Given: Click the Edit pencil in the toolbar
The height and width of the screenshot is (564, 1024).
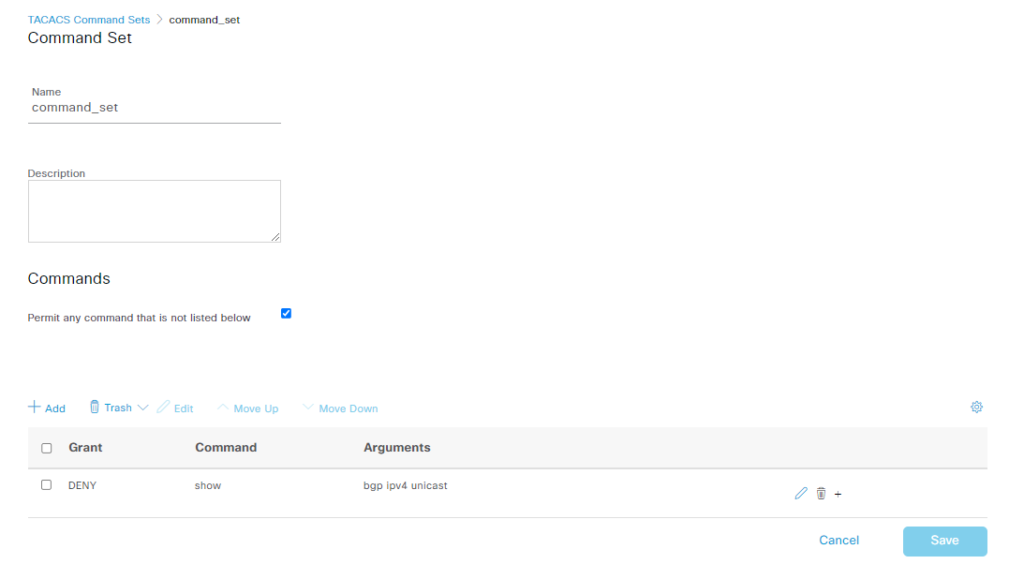Looking at the screenshot, I should (164, 408).
